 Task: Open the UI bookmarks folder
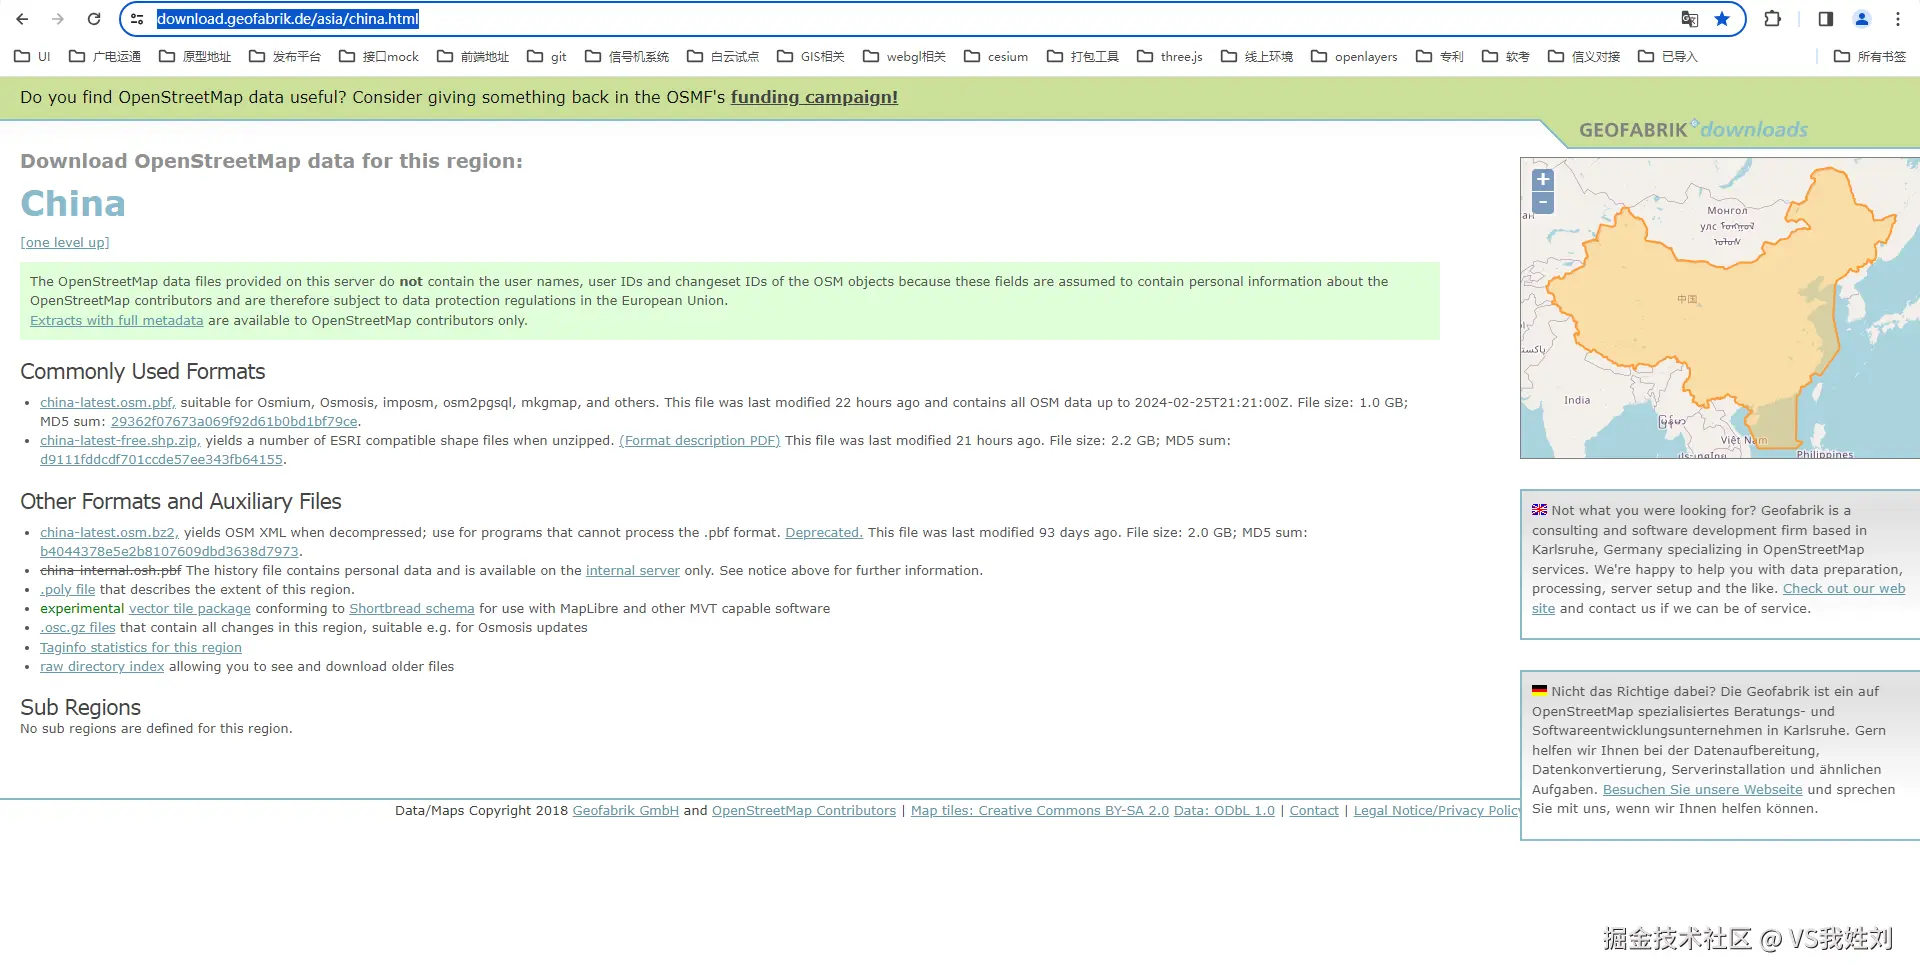[32, 57]
